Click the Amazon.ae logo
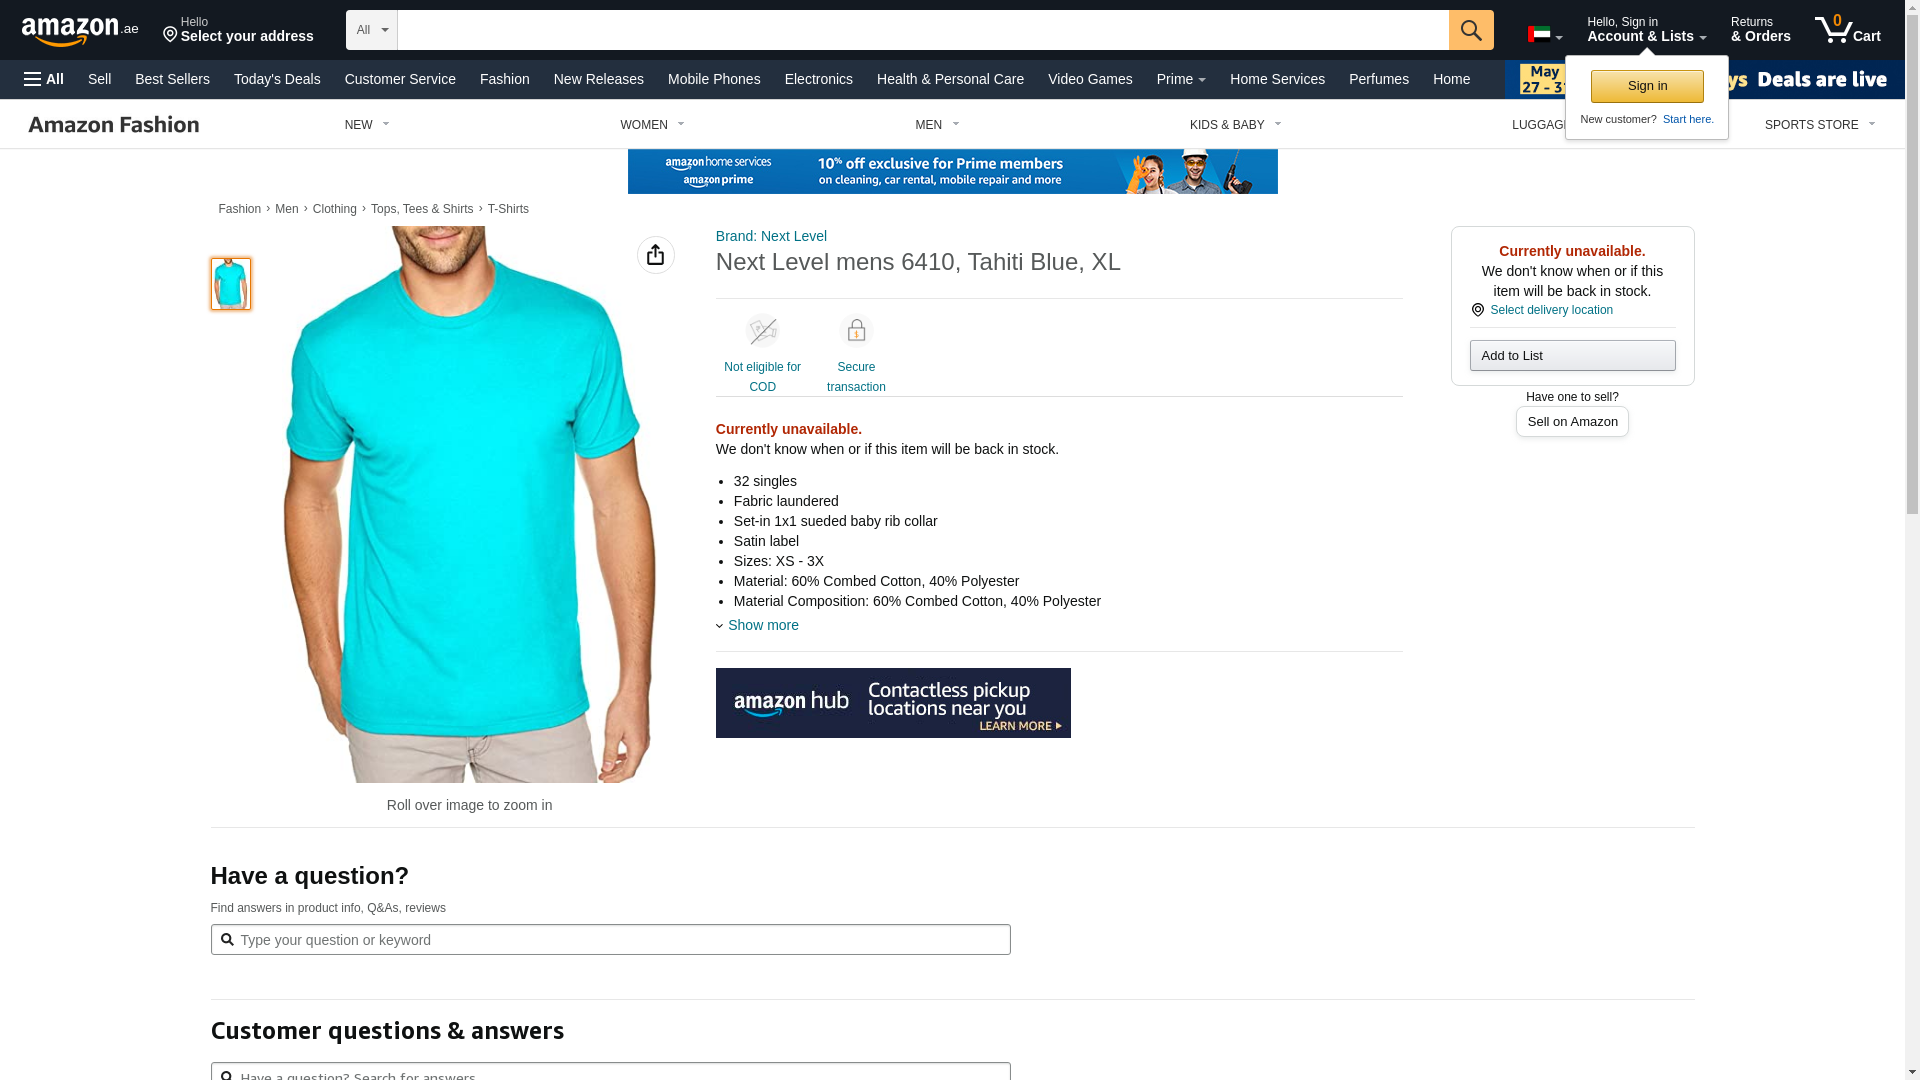The height and width of the screenshot is (1080, 1920). 80,31
